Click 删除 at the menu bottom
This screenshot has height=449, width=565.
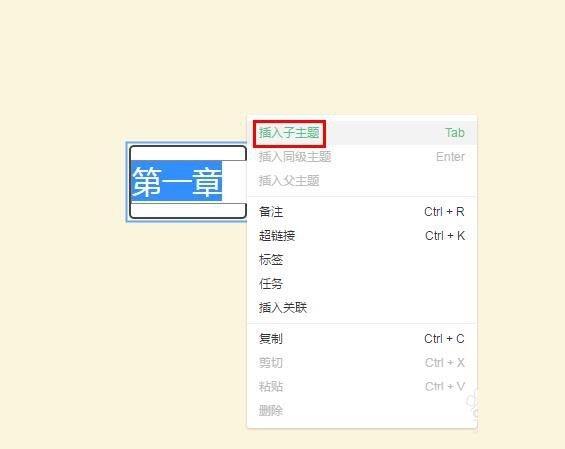click(x=362, y=410)
